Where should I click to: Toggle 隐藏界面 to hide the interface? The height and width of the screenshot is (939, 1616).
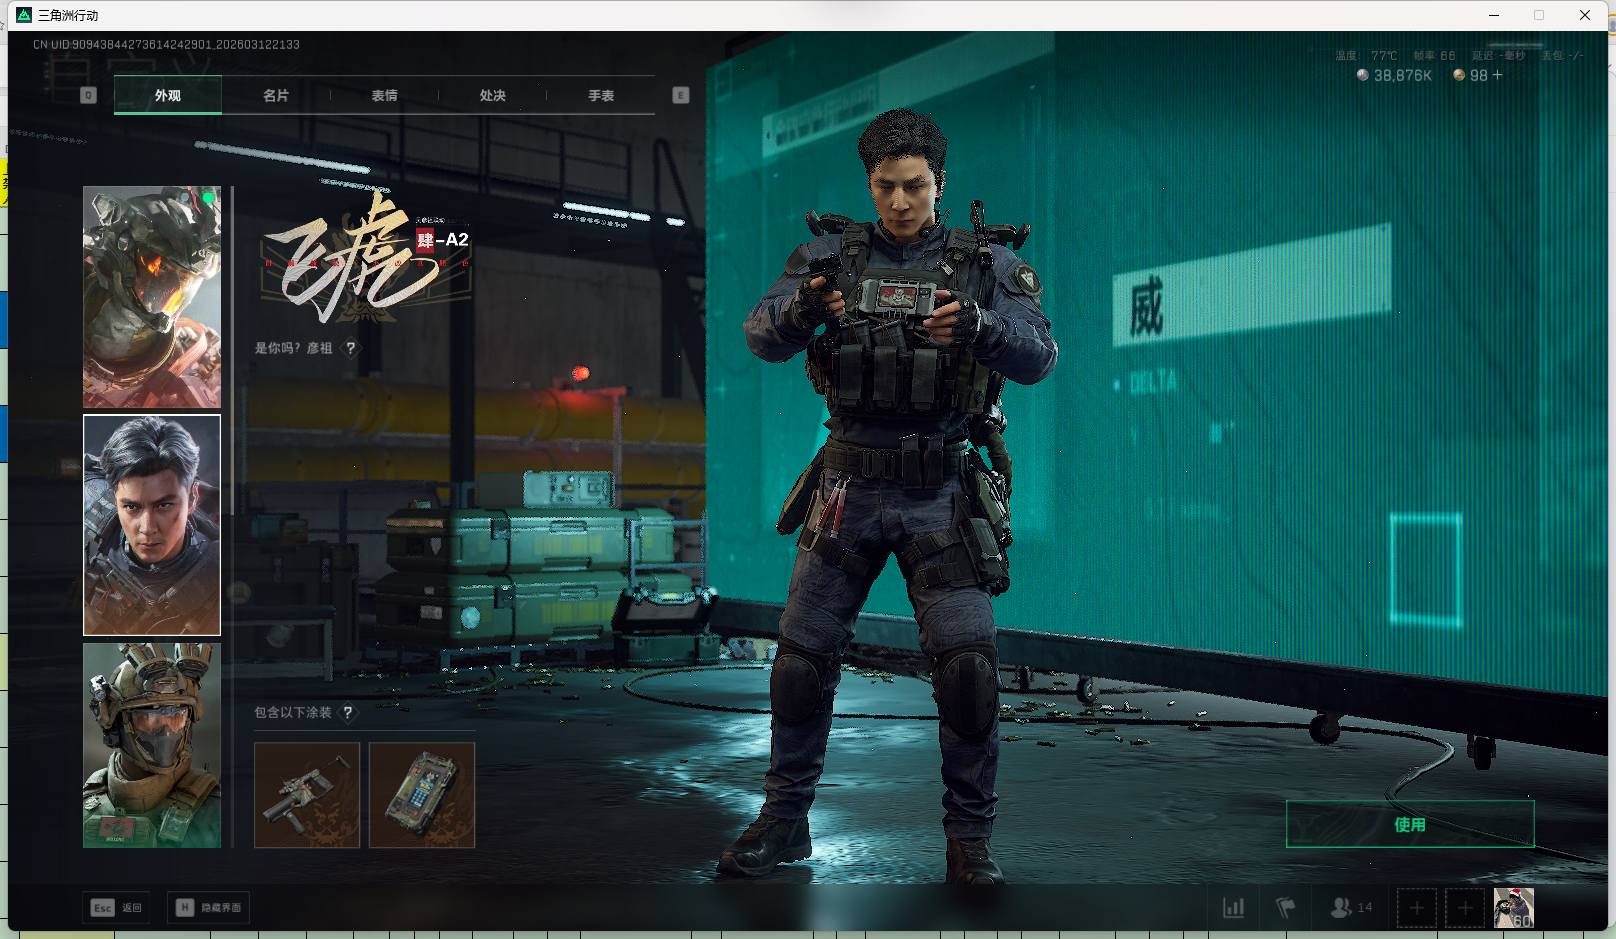pyautogui.click(x=209, y=907)
